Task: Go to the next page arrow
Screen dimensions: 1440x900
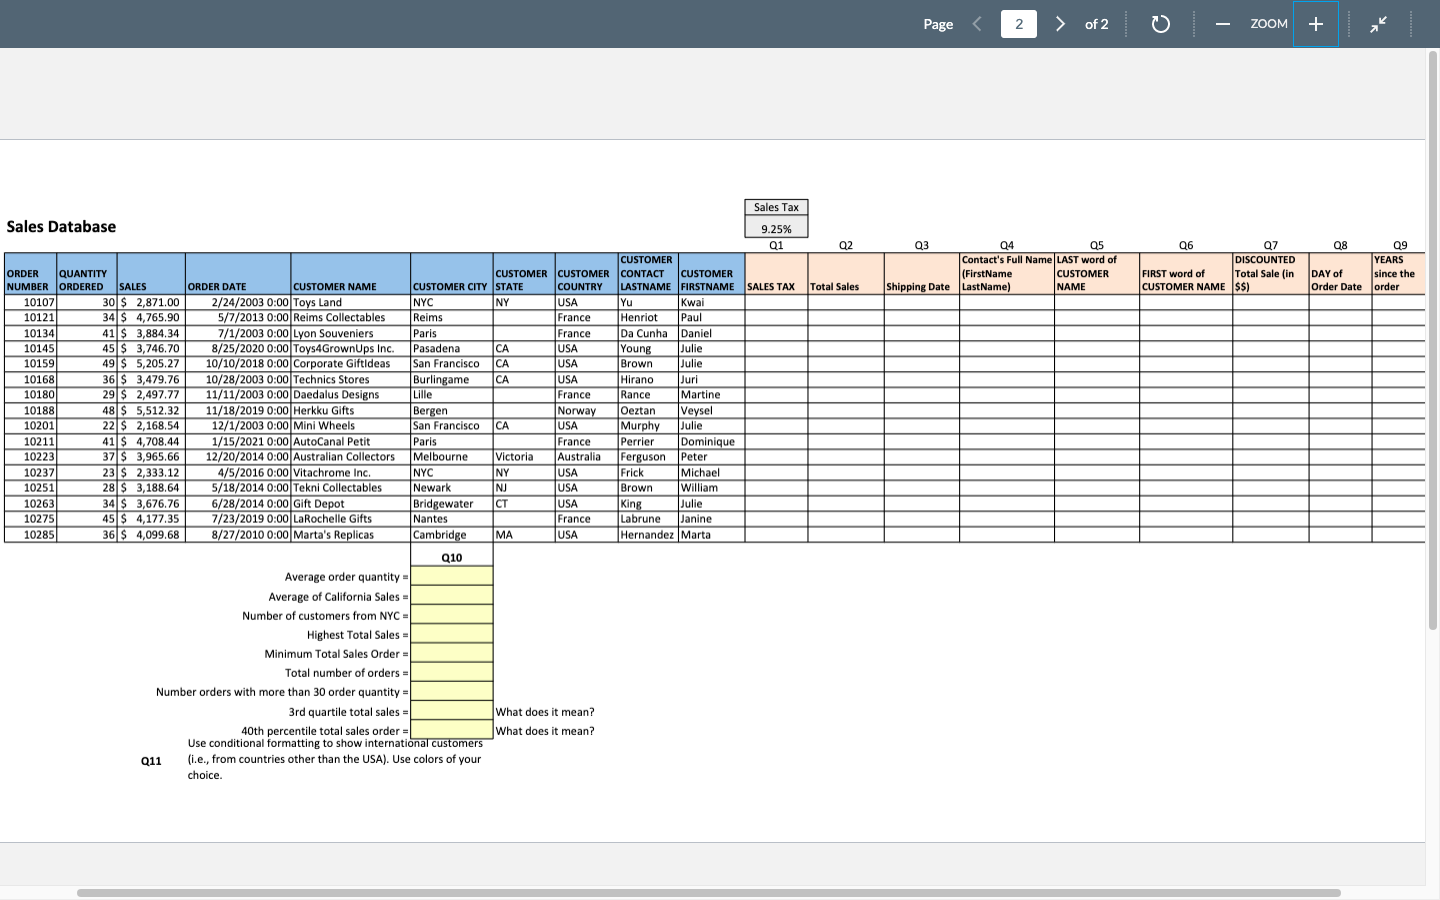Action: coord(1060,24)
